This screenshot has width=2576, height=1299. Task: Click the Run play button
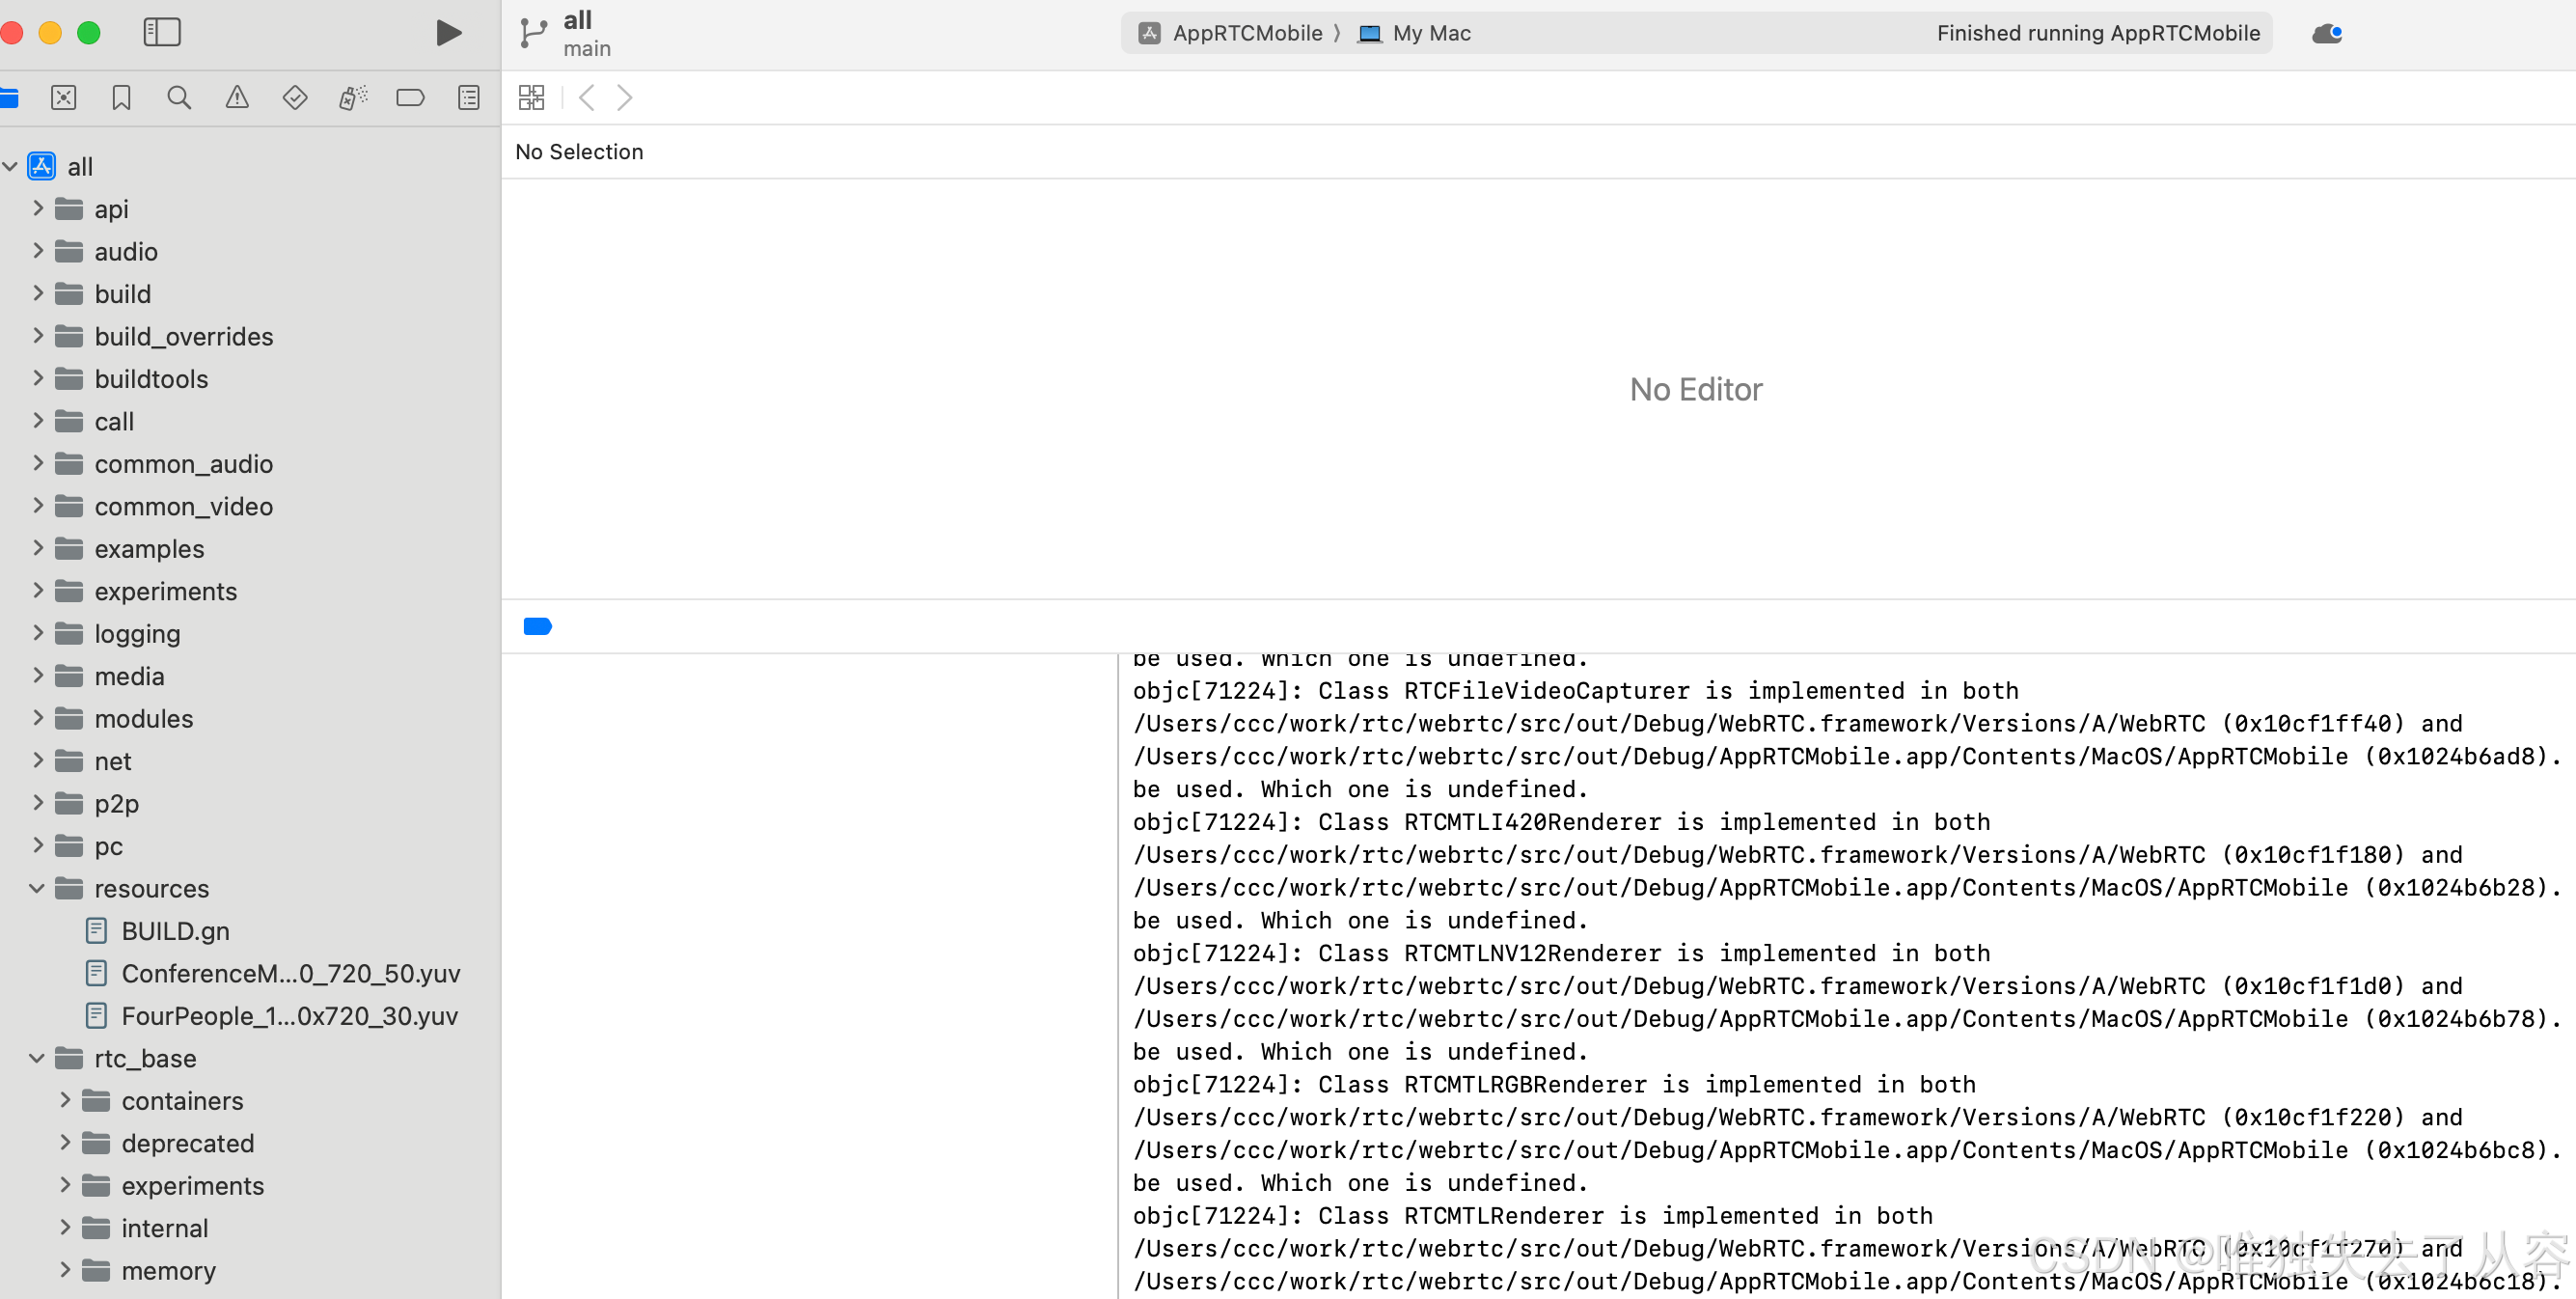pyautogui.click(x=449, y=33)
